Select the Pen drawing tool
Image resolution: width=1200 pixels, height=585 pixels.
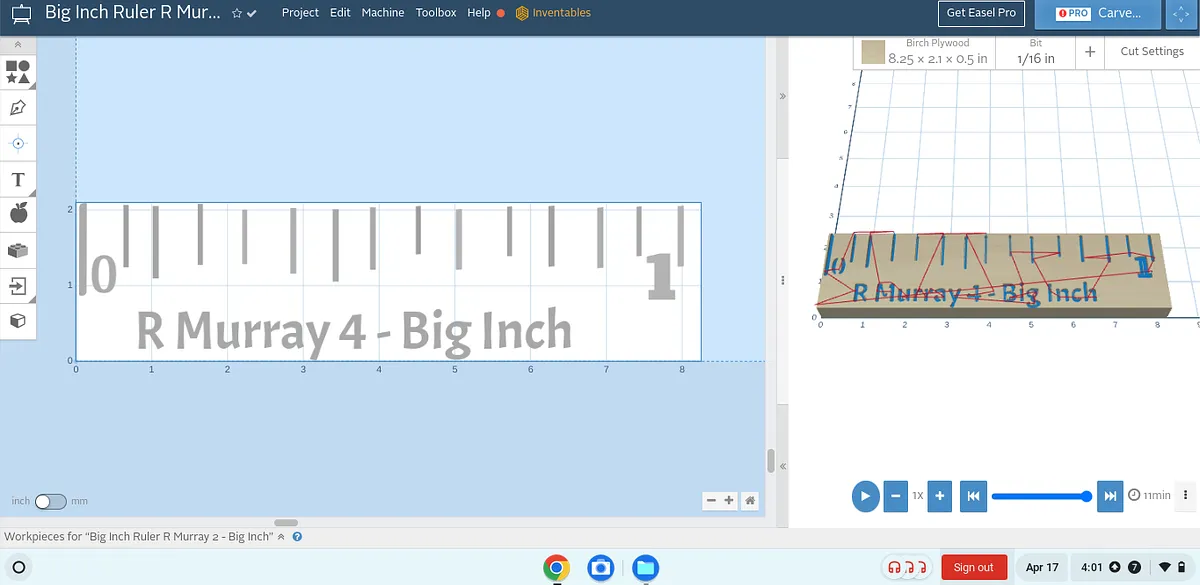pos(18,108)
